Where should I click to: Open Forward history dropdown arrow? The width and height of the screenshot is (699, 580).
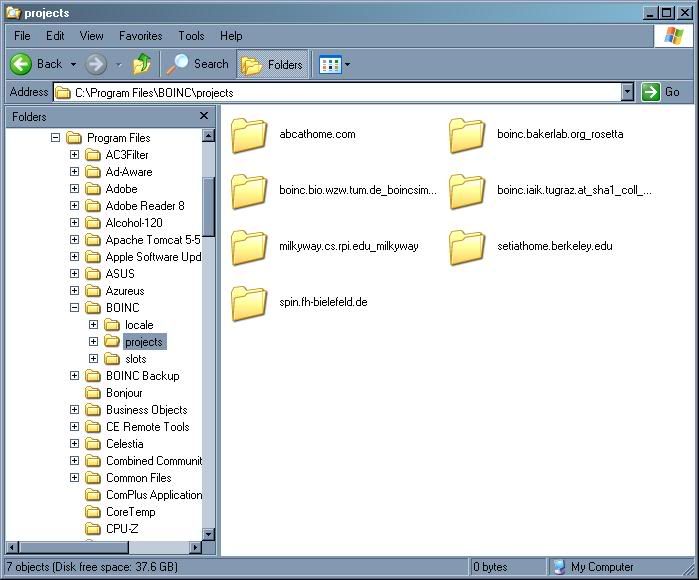pyautogui.click(x=119, y=65)
